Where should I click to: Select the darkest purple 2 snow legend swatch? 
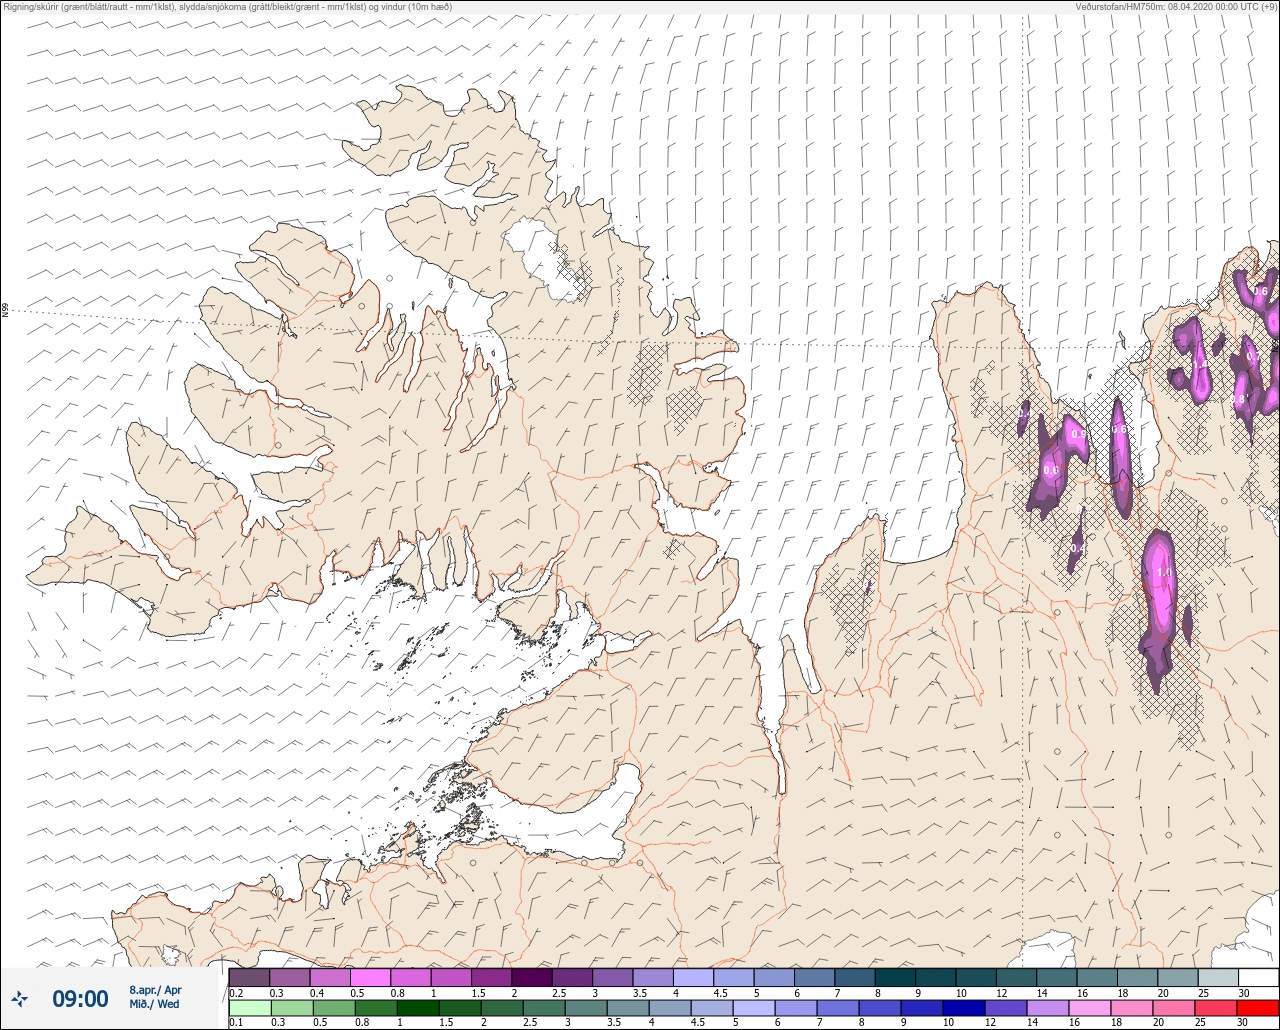(532, 977)
